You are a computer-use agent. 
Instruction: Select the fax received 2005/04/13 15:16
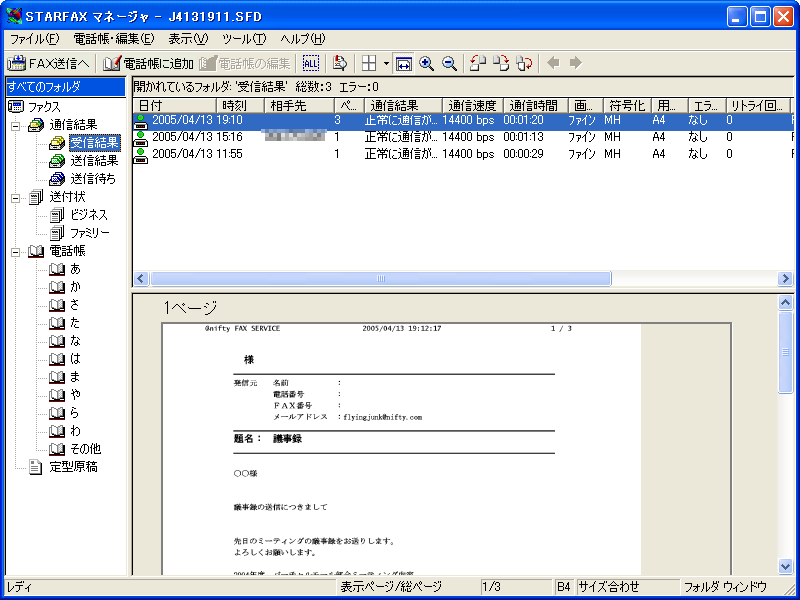(463, 137)
